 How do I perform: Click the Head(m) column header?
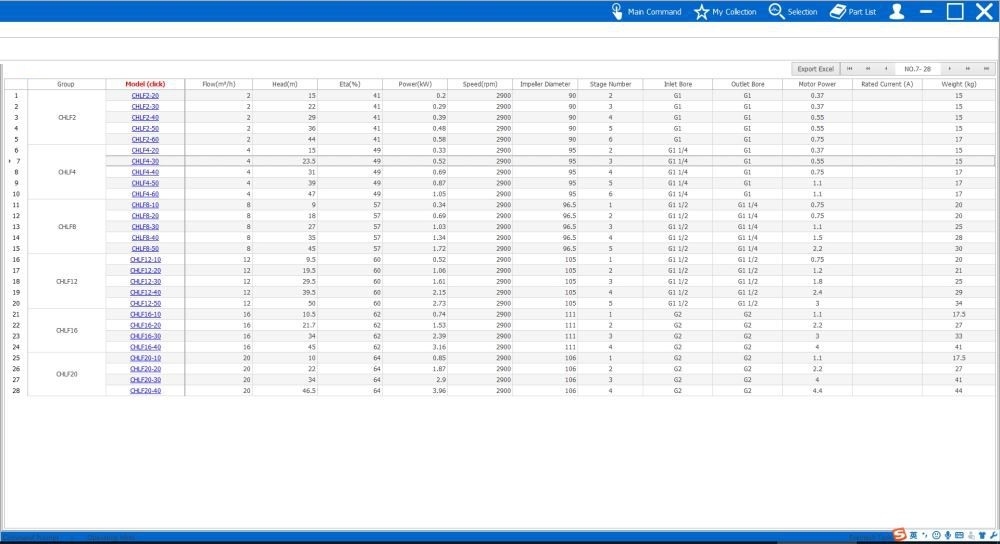pos(285,84)
